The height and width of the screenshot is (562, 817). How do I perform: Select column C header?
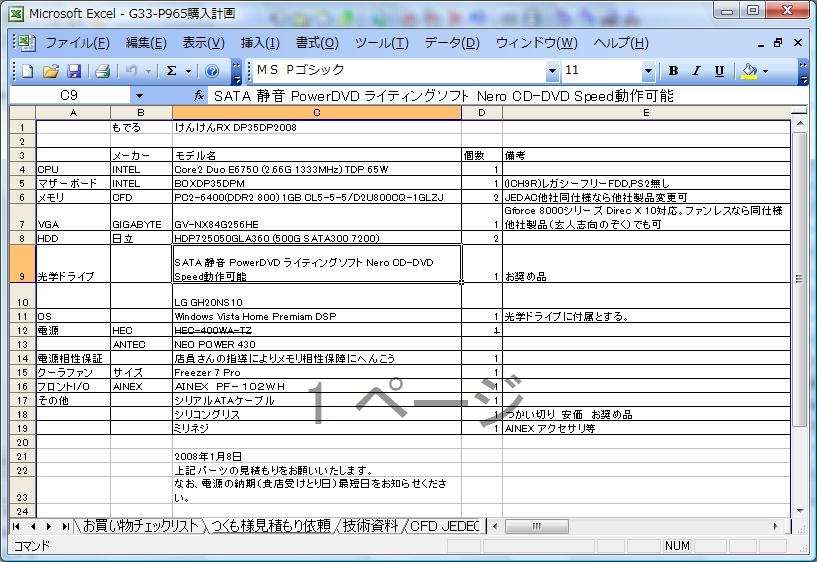pos(317,113)
